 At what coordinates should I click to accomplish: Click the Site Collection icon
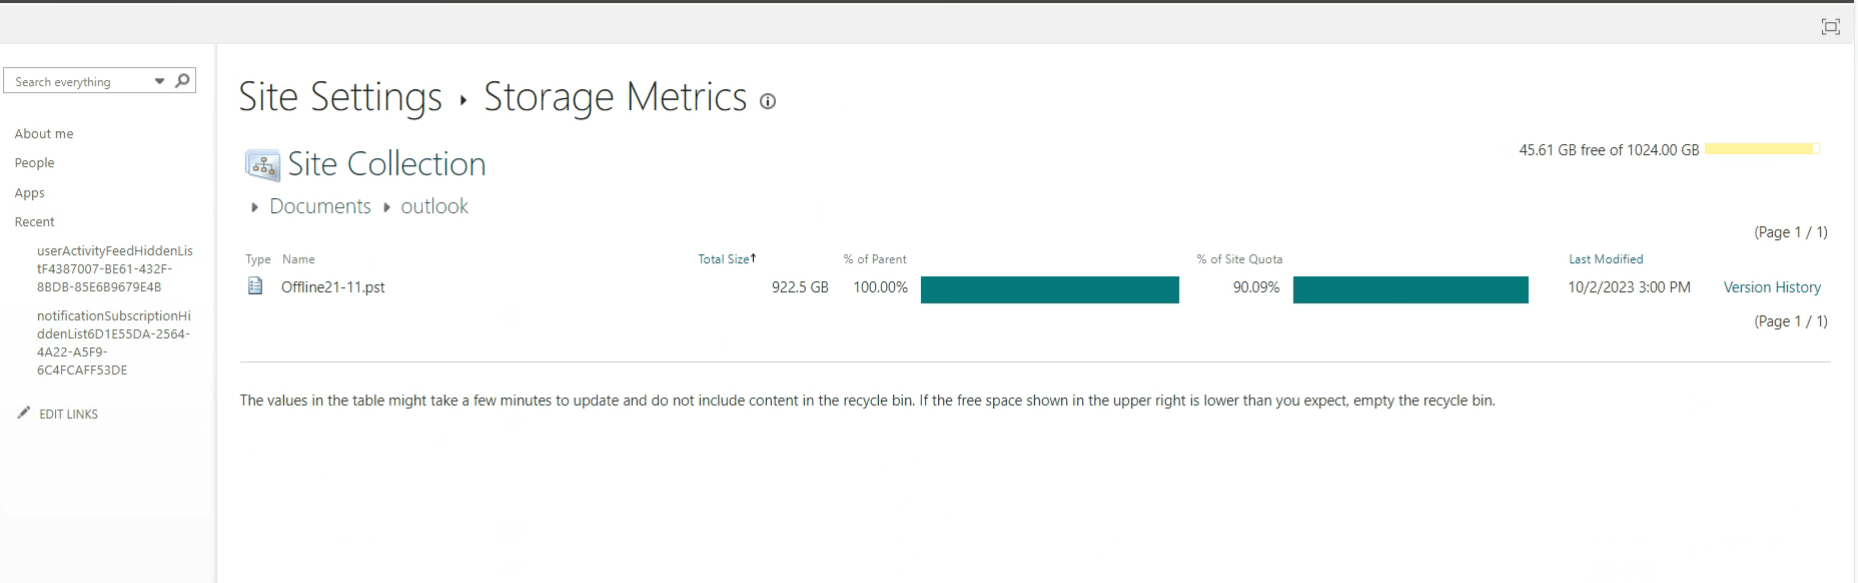pyautogui.click(x=262, y=165)
